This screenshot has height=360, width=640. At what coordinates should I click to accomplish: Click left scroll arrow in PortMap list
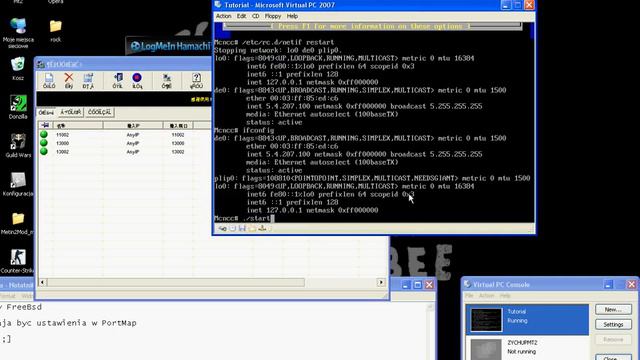[x=42, y=282]
